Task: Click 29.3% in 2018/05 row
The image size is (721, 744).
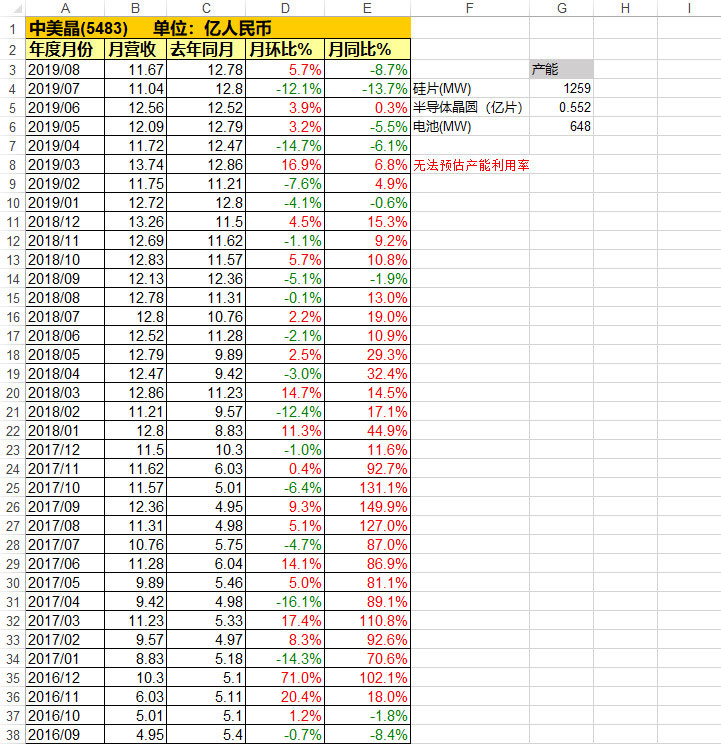Action: 367,354
